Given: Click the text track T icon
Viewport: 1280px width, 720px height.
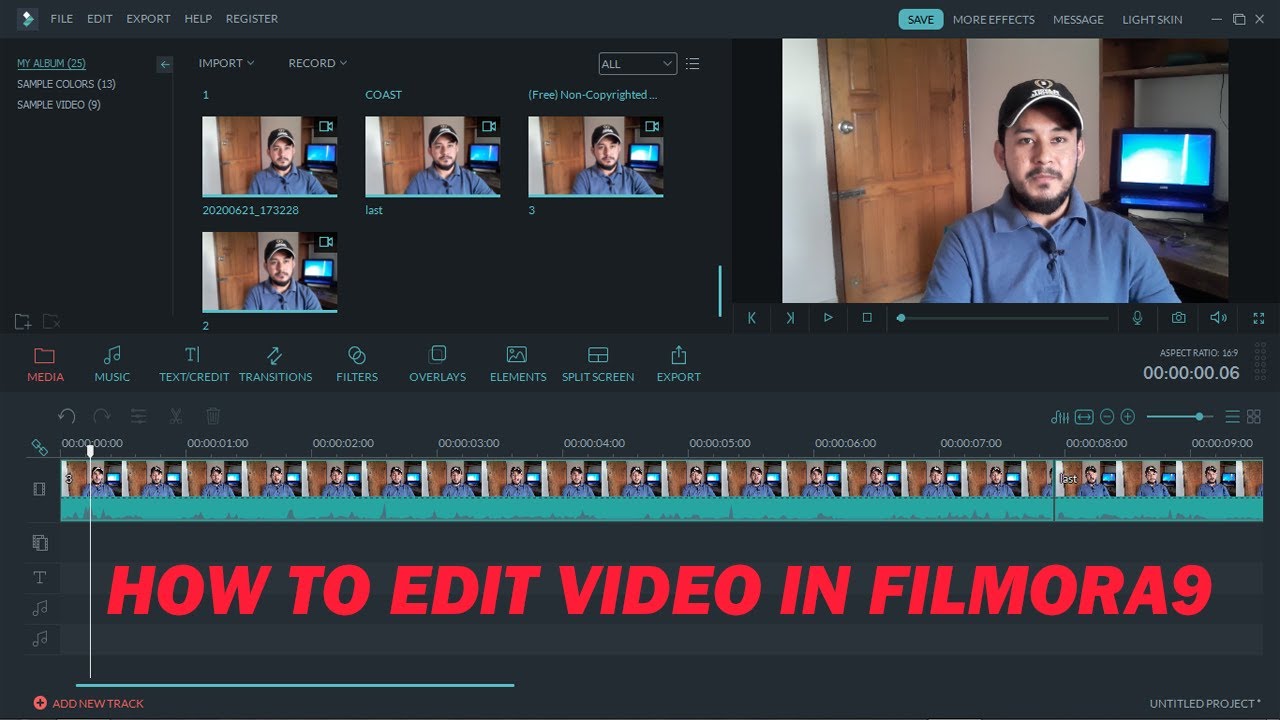Looking at the screenshot, I should [40, 578].
